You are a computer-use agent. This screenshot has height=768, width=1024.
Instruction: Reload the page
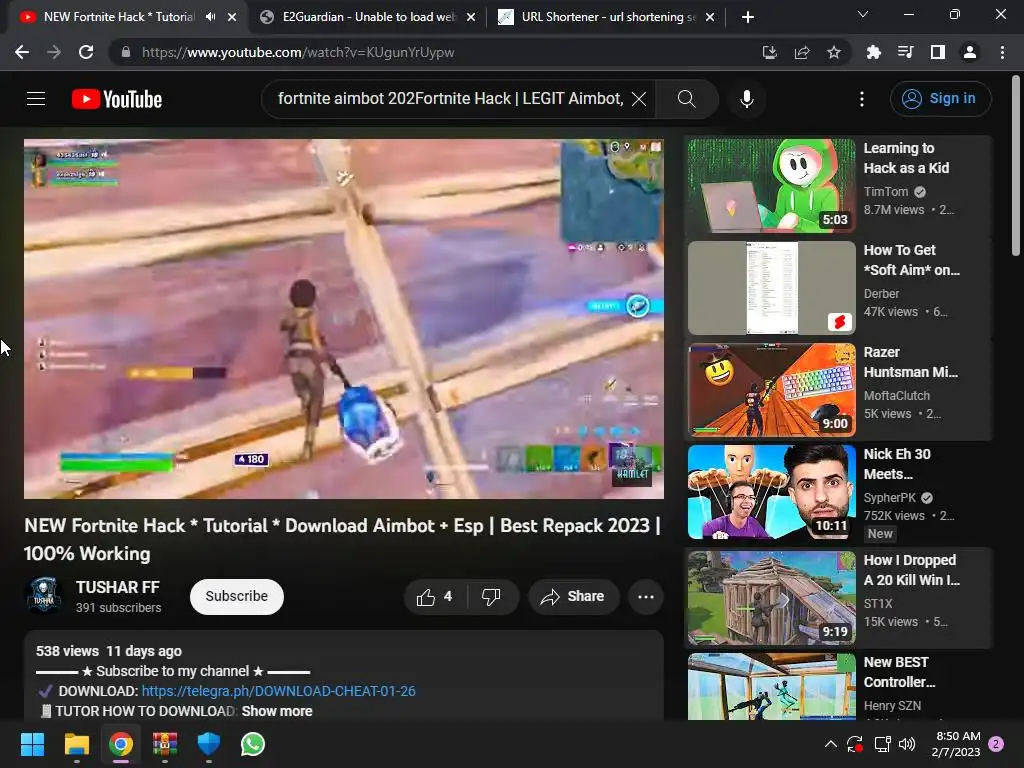tap(86, 52)
